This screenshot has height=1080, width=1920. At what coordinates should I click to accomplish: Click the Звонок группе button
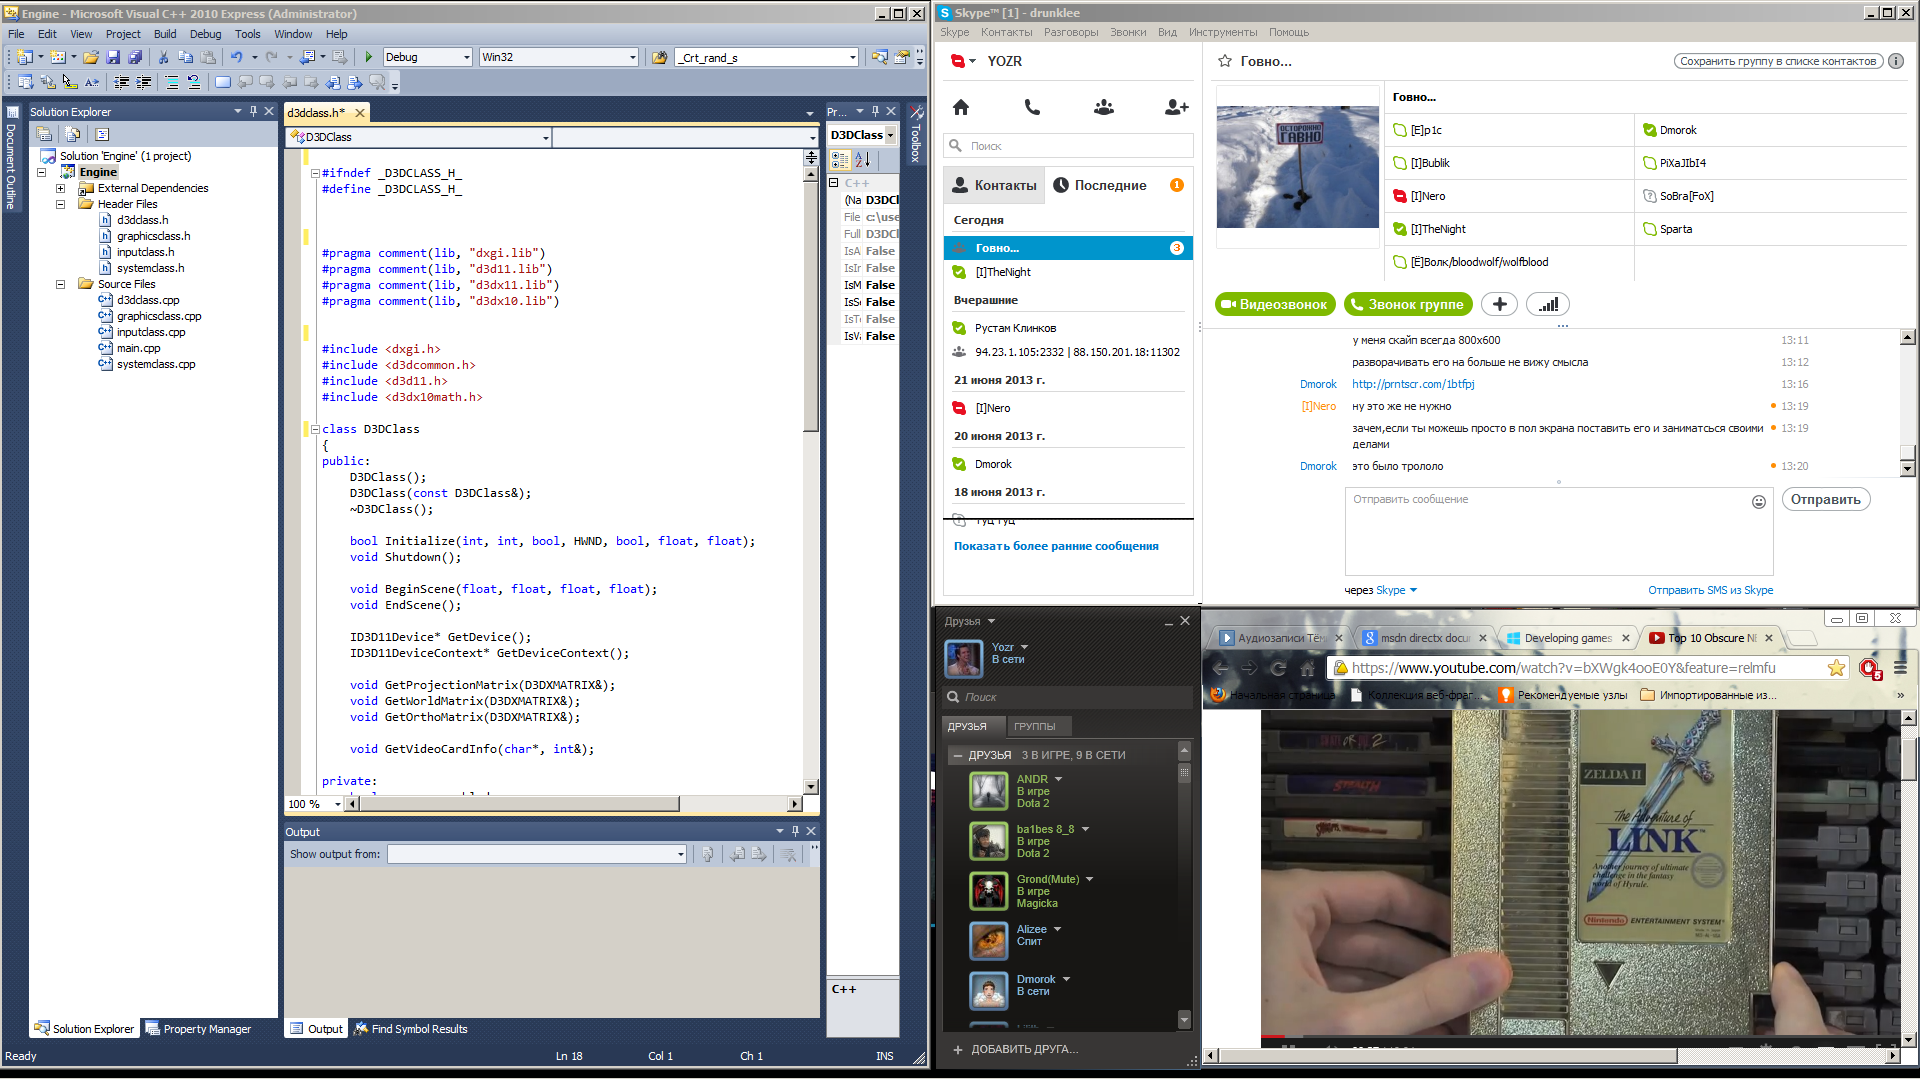[1407, 304]
